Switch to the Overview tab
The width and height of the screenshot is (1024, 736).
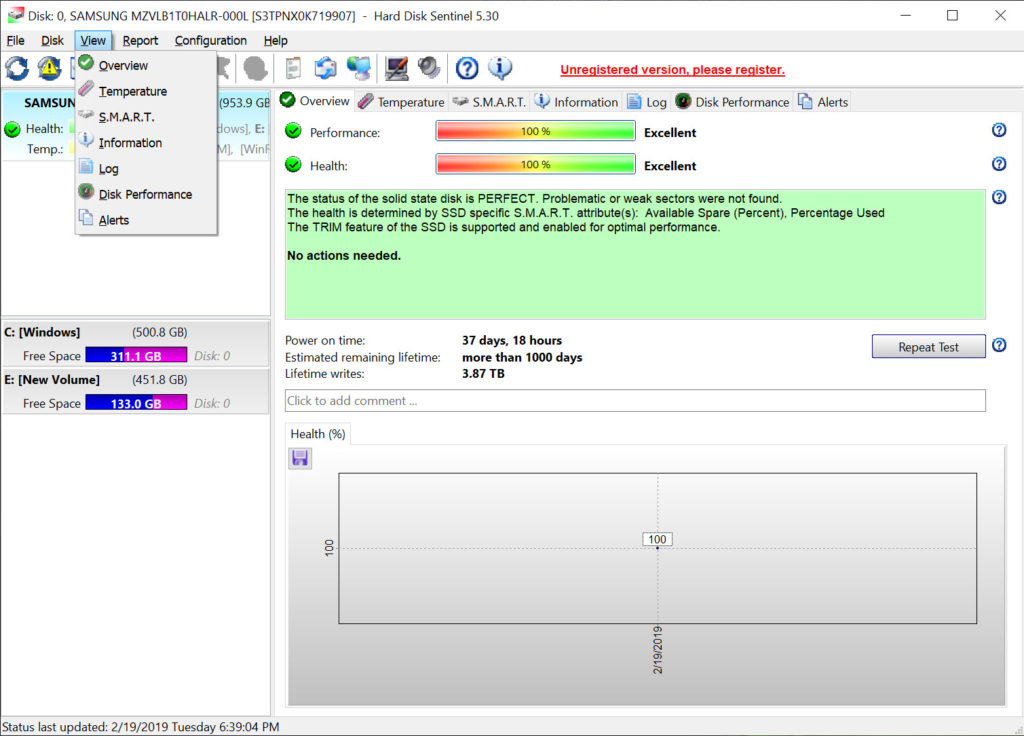(315, 101)
